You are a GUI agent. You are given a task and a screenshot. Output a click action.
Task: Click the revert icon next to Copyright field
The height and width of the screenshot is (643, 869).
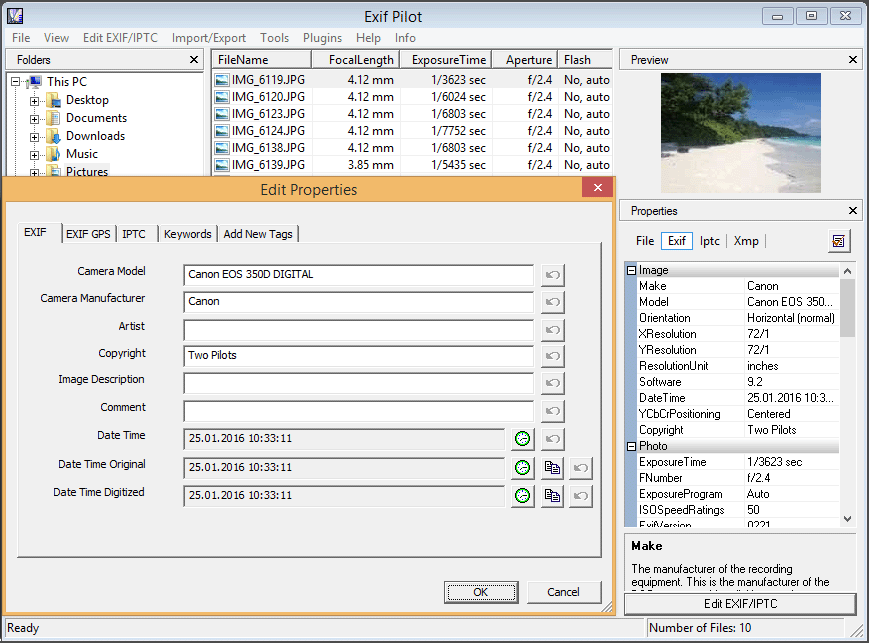551,355
